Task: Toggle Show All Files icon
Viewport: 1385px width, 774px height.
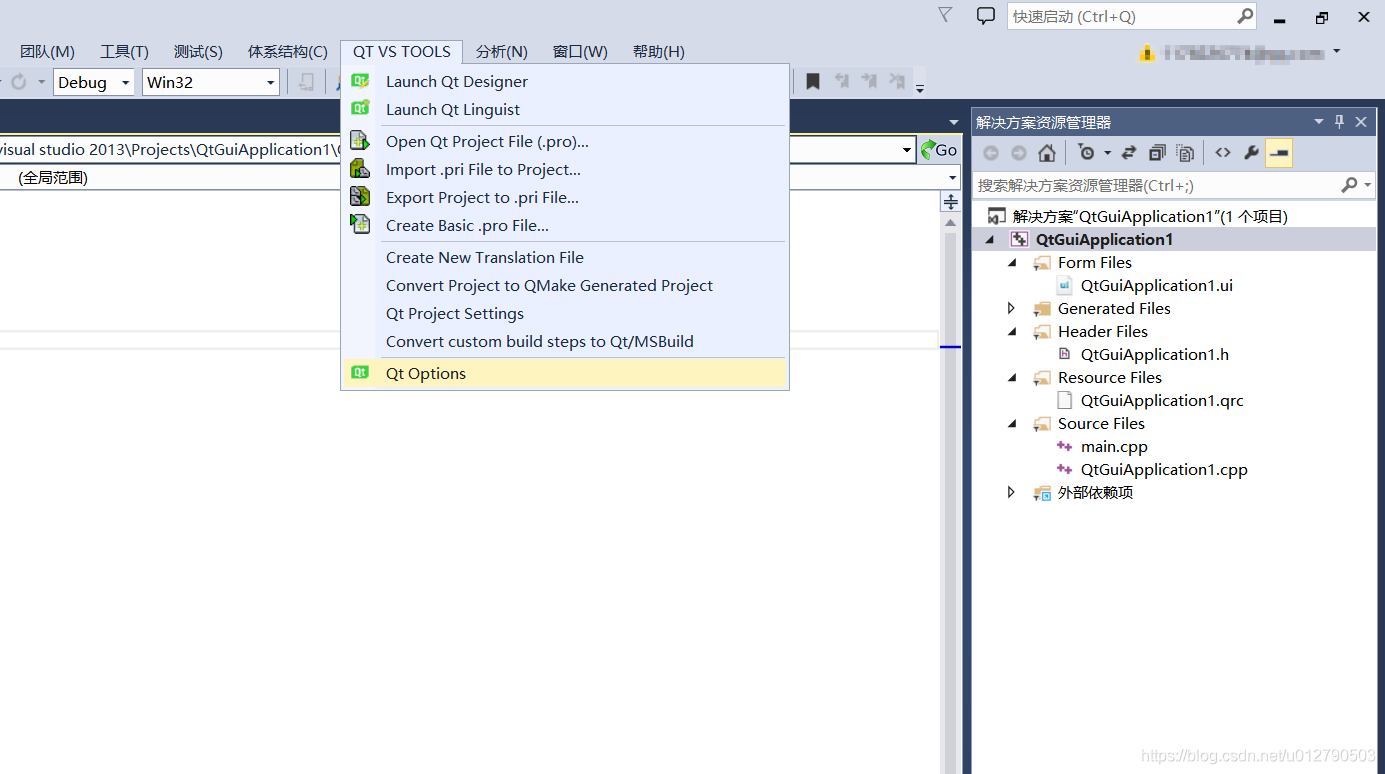Action: tap(1185, 153)
